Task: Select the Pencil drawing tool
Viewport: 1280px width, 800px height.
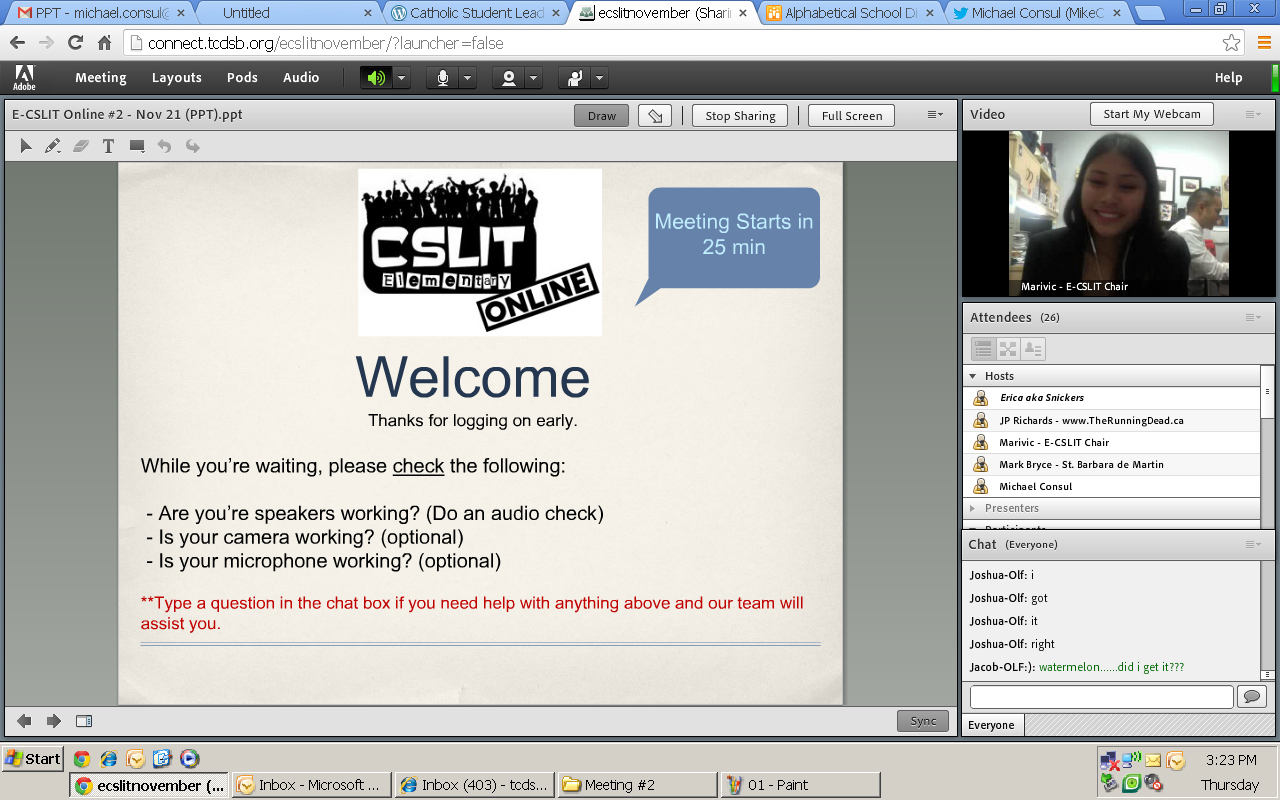Action: pos(53,147)
